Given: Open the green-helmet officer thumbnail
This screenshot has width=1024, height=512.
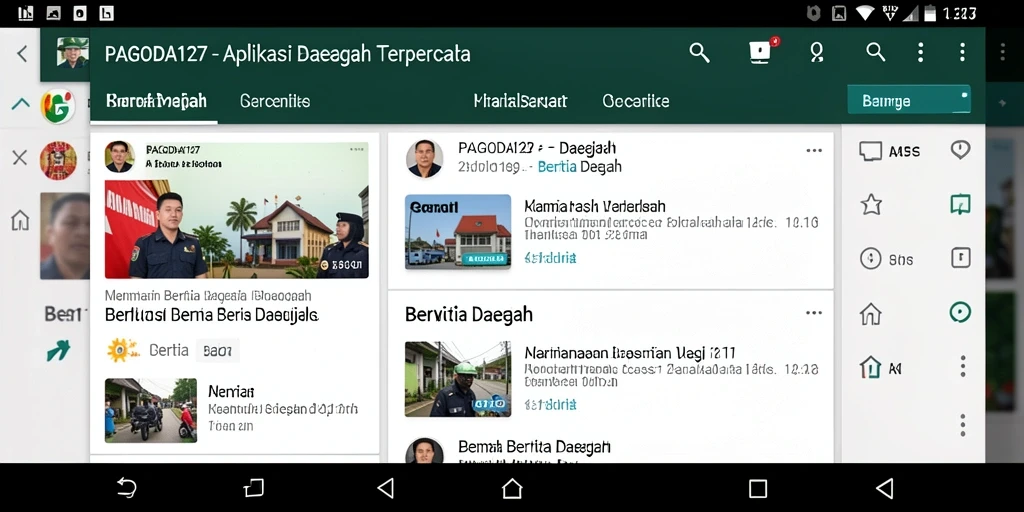Looking at the screenshot, I should [x=458, y=379].
